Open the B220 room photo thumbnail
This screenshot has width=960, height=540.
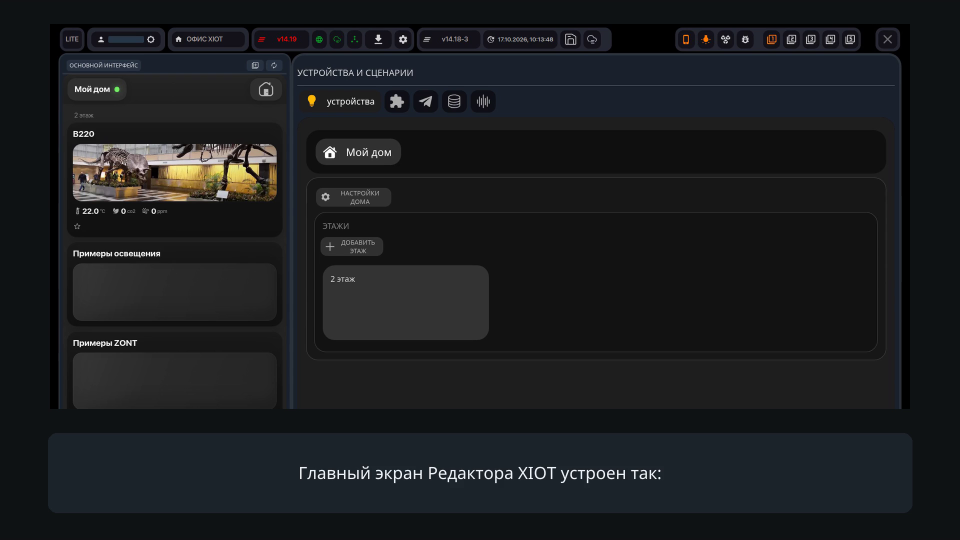[x=174, y=173]
